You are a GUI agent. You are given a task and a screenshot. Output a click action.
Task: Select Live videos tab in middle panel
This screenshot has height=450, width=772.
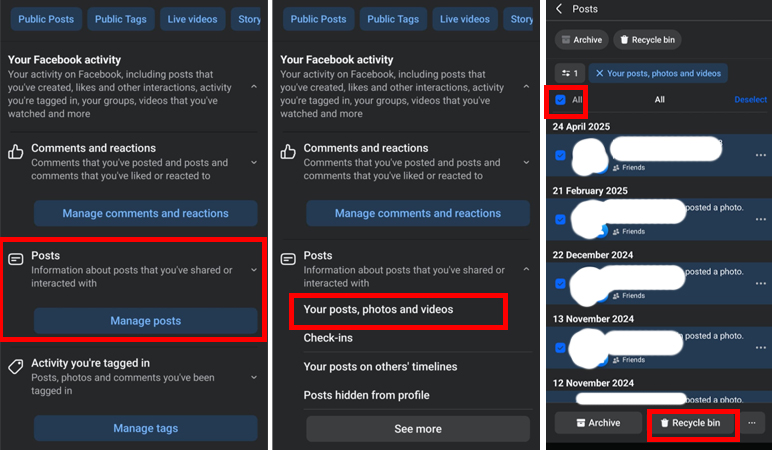[x=465, y=19]
